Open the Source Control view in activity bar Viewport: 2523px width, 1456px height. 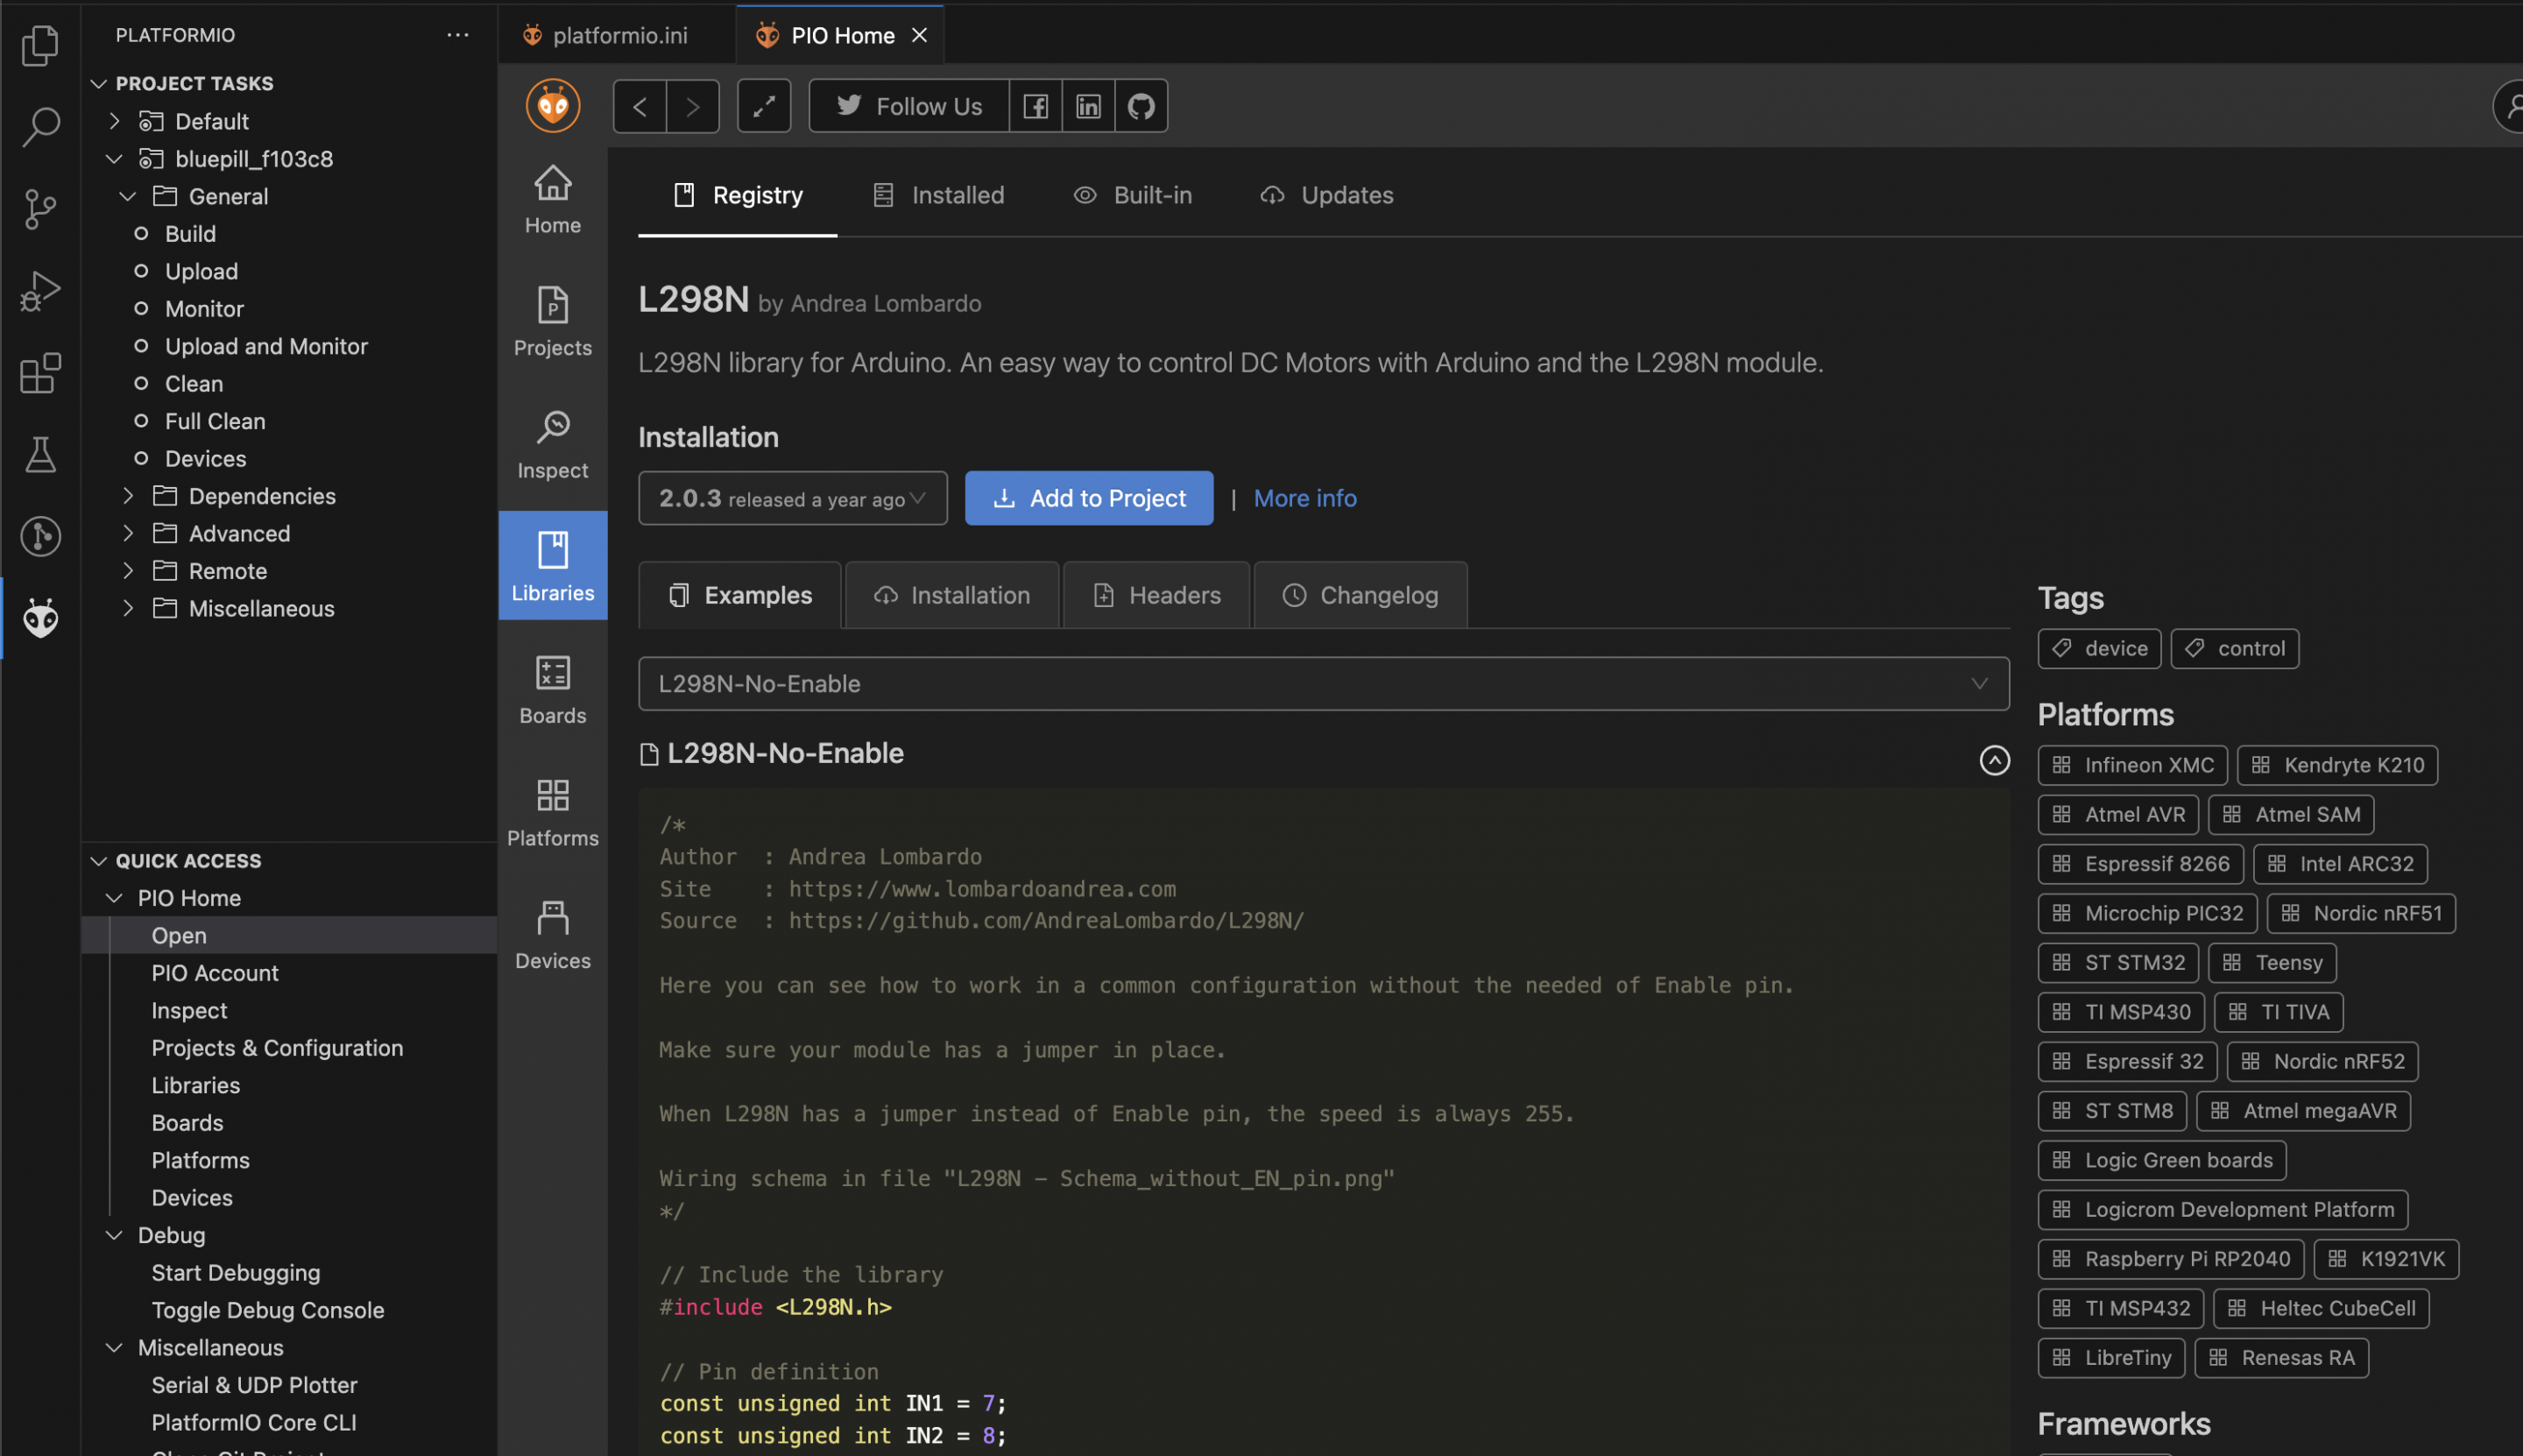tap(40, 209)
